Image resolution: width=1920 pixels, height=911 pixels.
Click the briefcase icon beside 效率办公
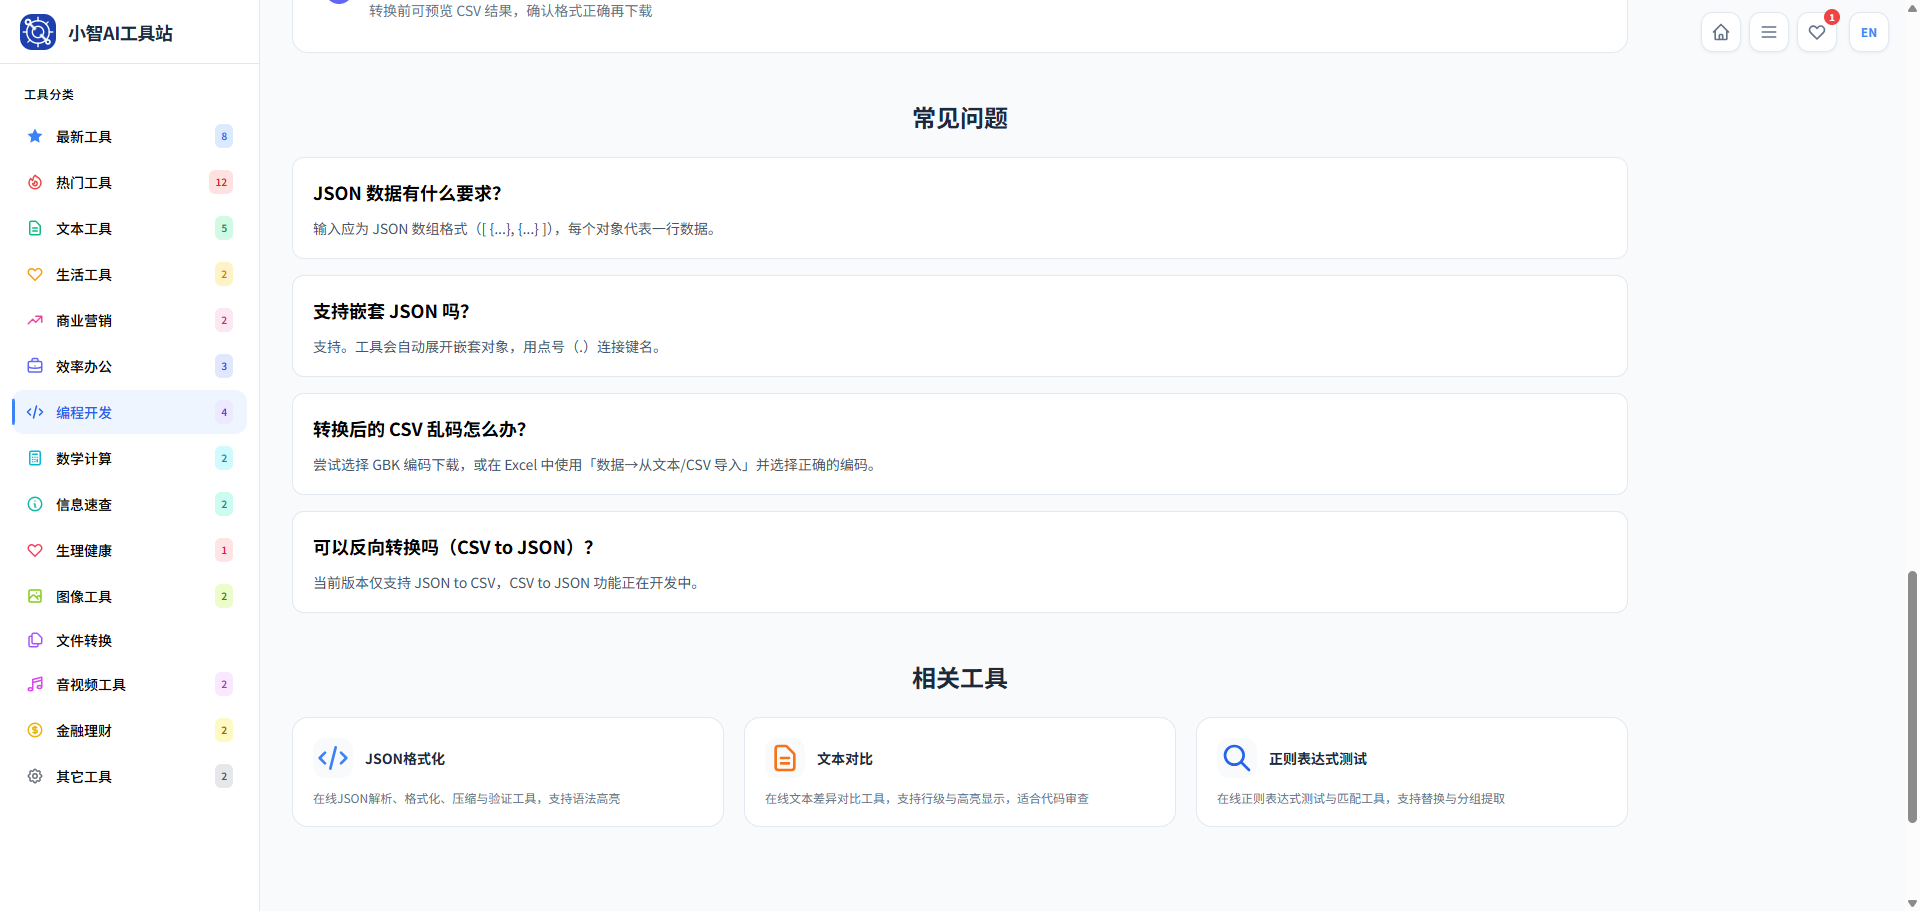pos(35,366)
